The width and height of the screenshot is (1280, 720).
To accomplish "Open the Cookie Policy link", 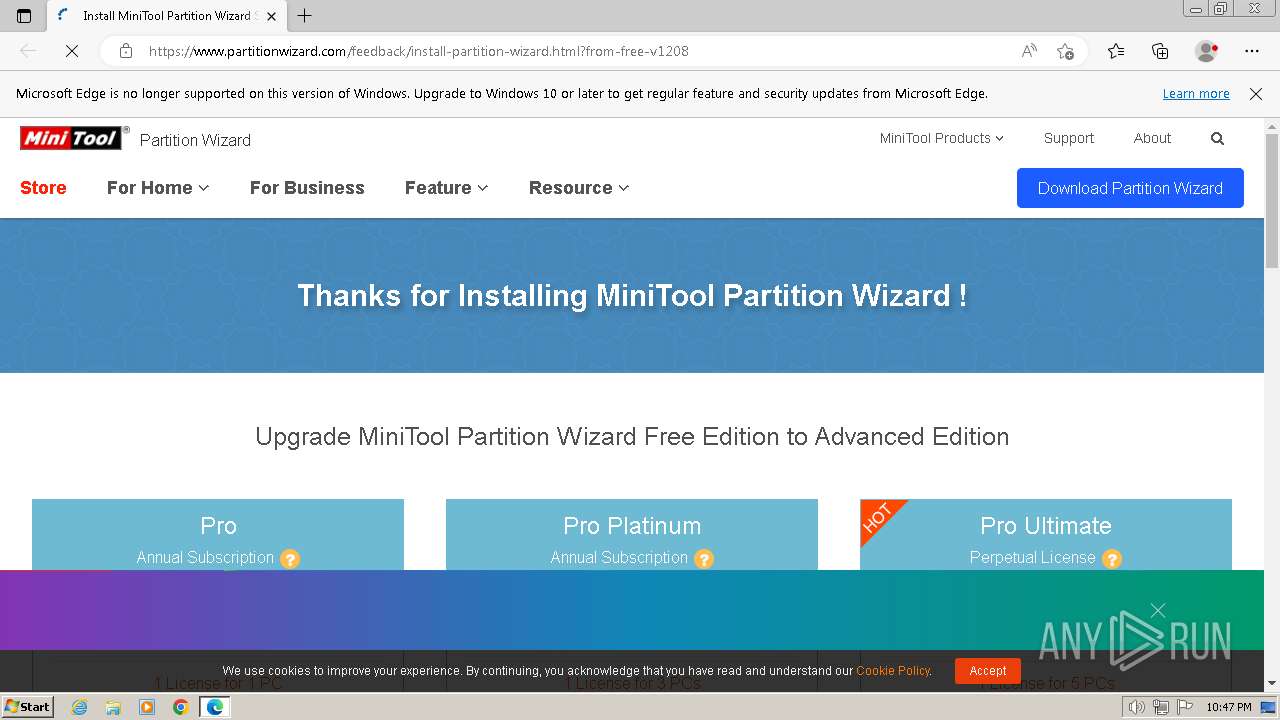I will click(893, 671).
